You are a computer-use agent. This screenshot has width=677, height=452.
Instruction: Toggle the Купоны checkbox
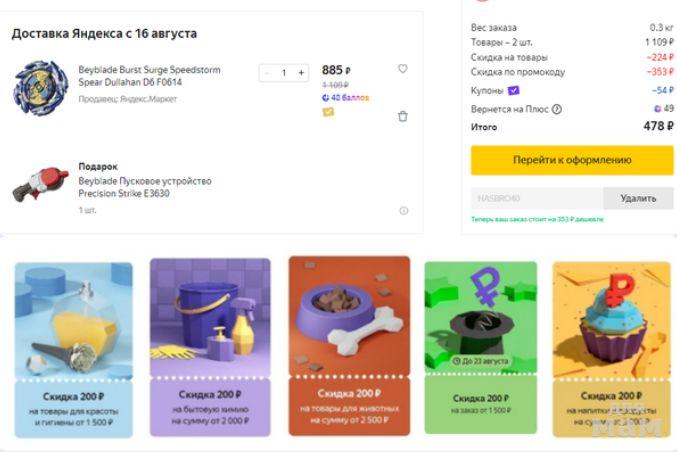(514, 90)
